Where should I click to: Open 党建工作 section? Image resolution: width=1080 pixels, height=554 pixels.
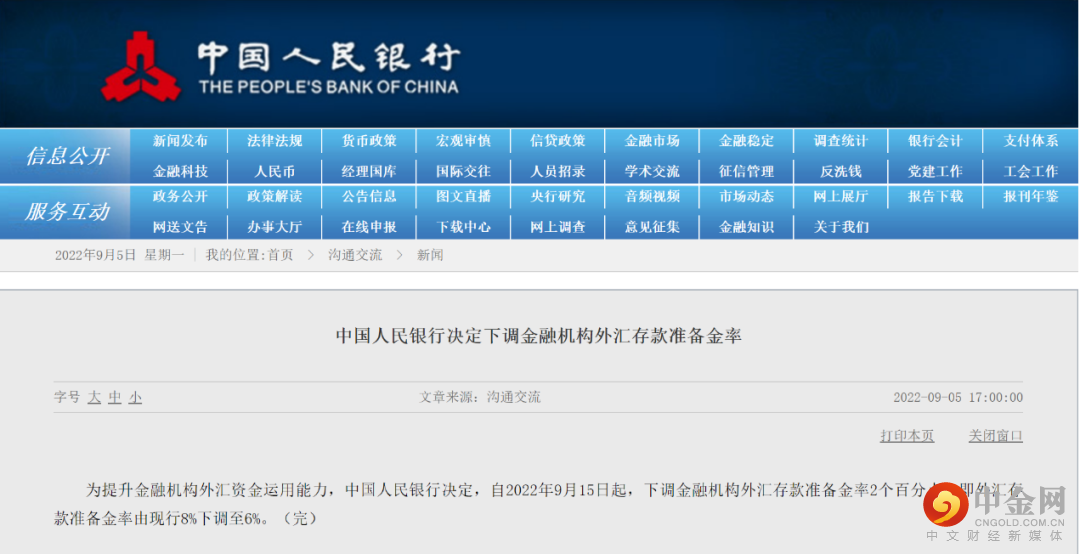(x=935, y=171)
